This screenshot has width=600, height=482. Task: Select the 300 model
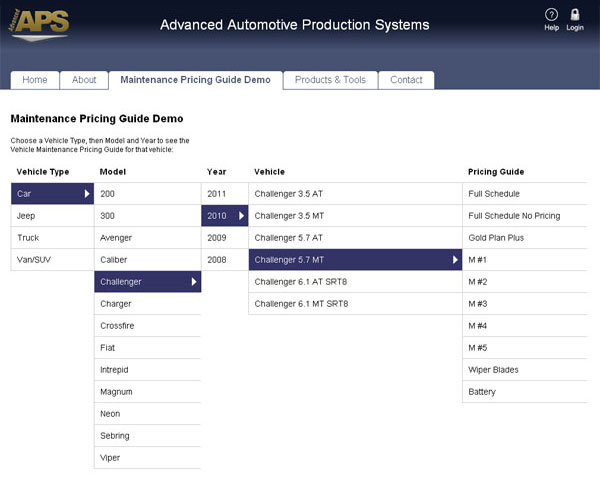(x=148, y=216)
